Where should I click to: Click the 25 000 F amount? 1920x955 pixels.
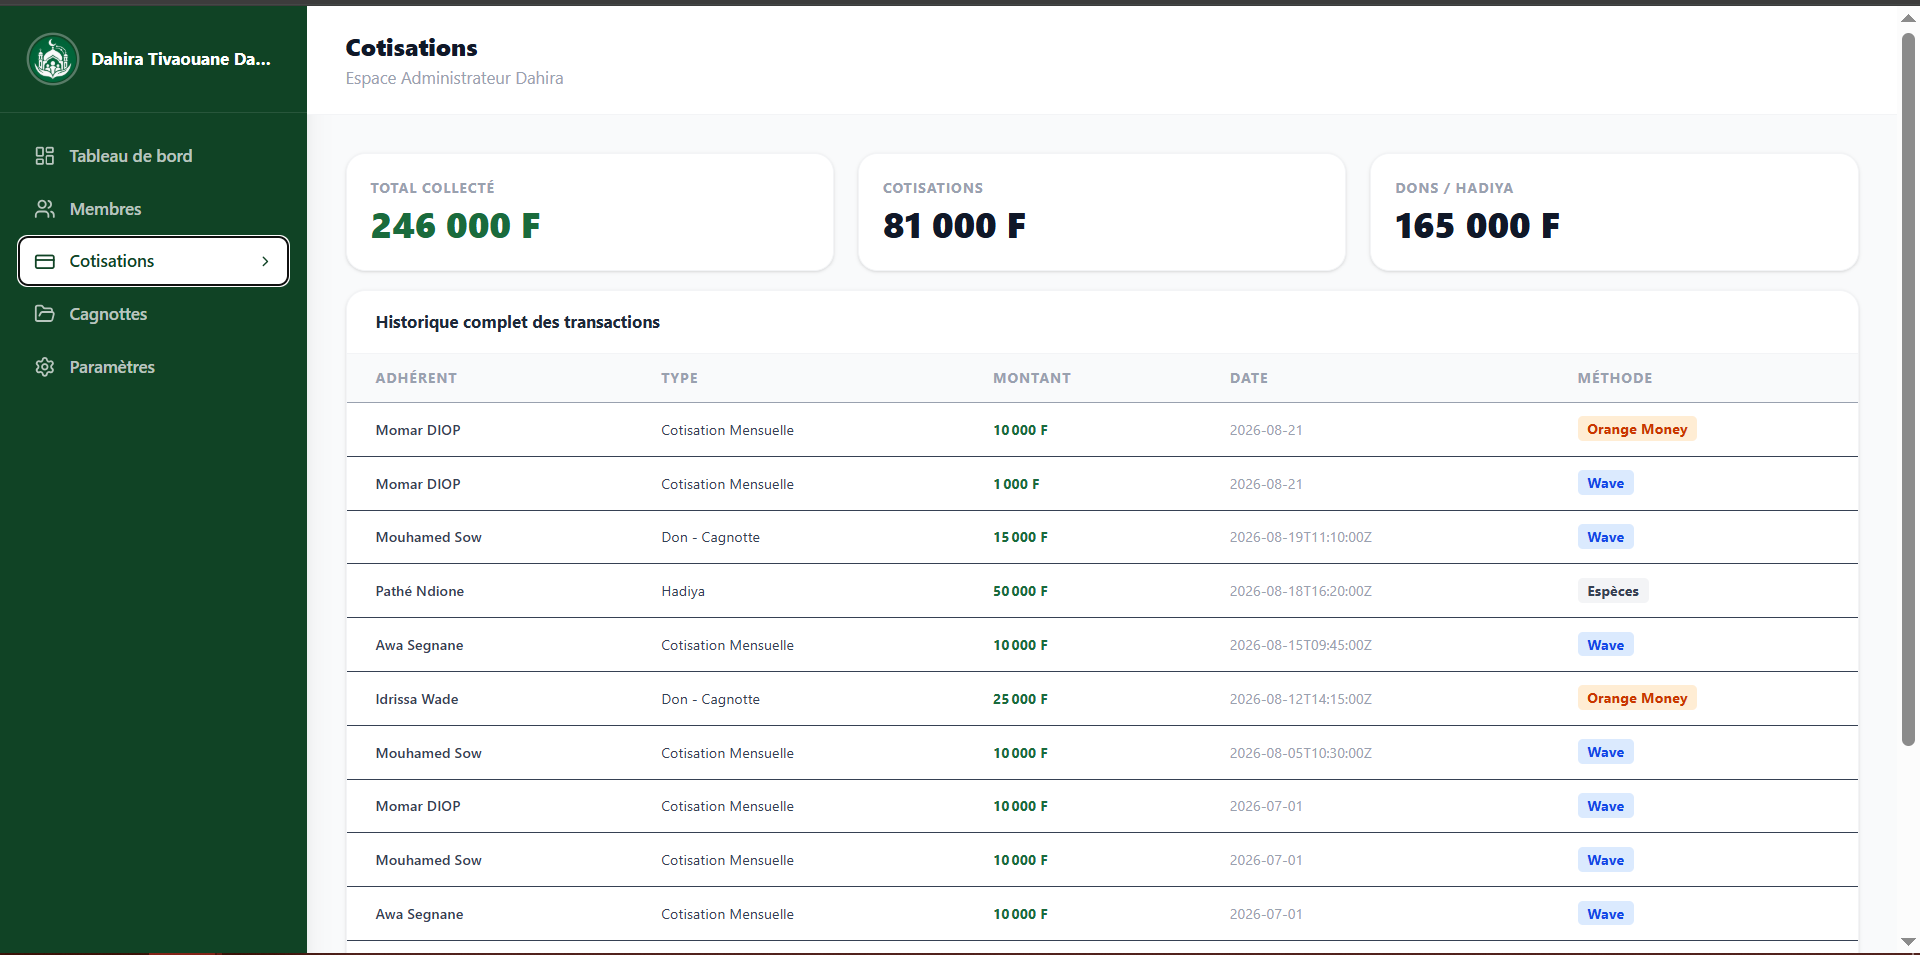pyautogui.click(x=1020, y=699)
